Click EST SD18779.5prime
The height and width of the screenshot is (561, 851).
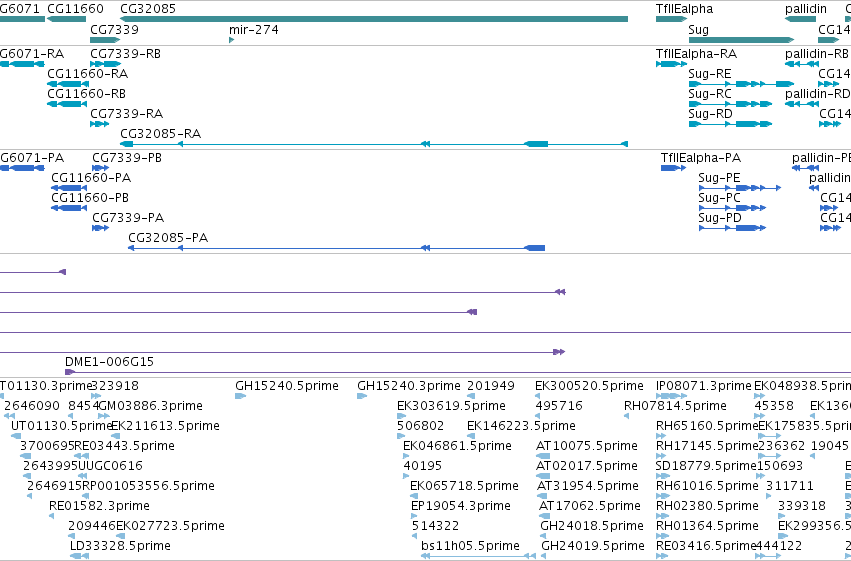click(706, 467)
